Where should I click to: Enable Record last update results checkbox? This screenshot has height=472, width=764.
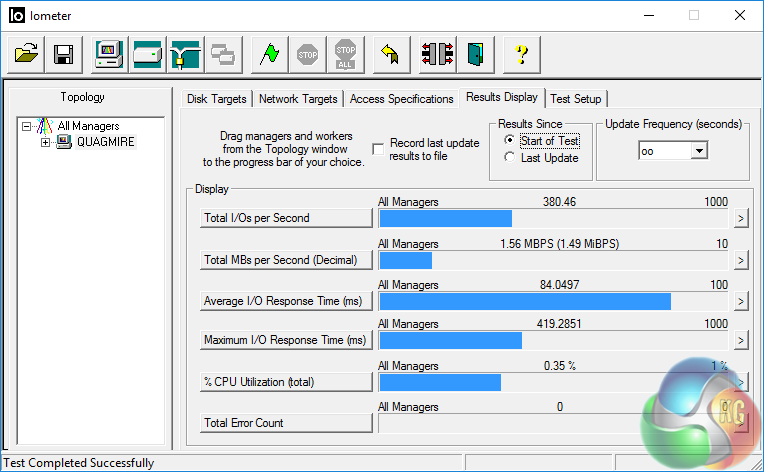tap(378, 149)
